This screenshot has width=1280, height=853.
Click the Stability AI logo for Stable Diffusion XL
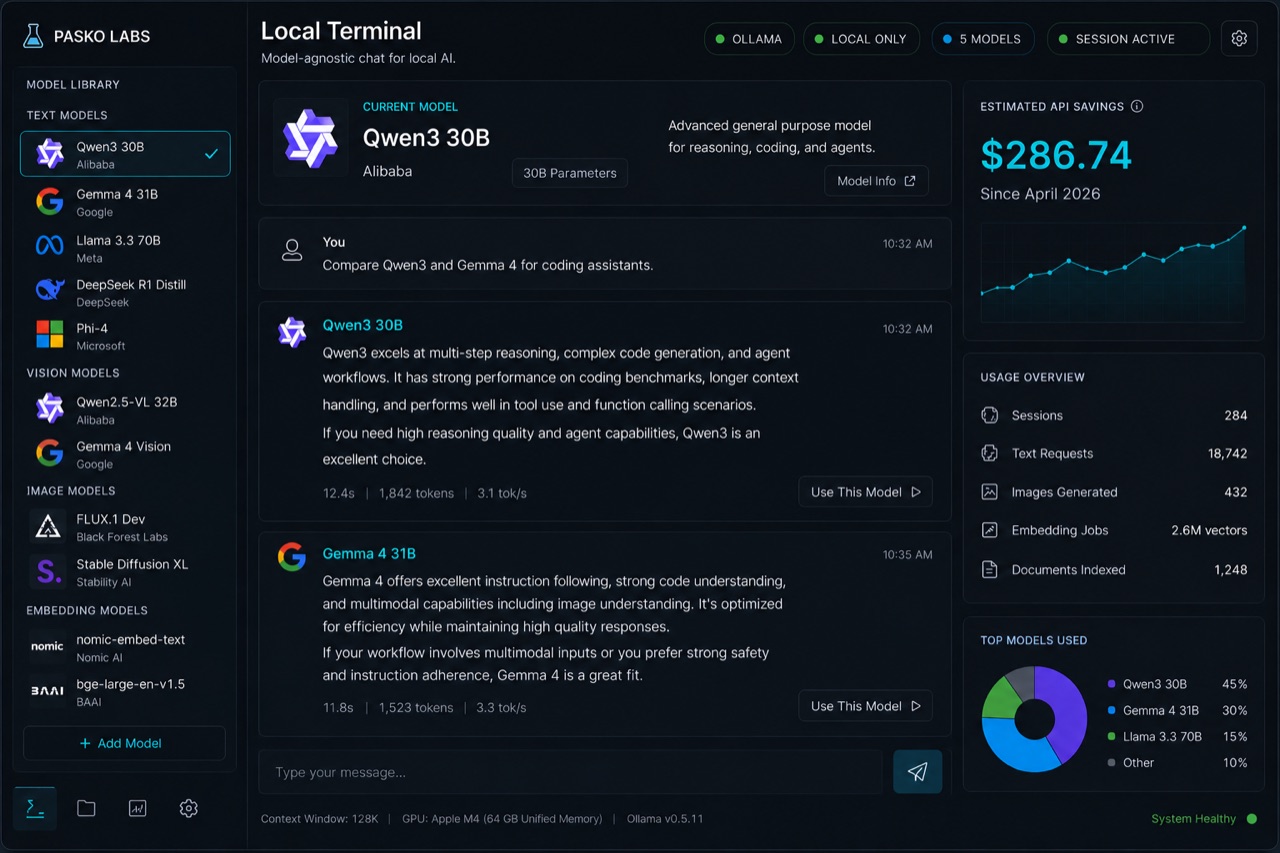(x=47, y=571)
